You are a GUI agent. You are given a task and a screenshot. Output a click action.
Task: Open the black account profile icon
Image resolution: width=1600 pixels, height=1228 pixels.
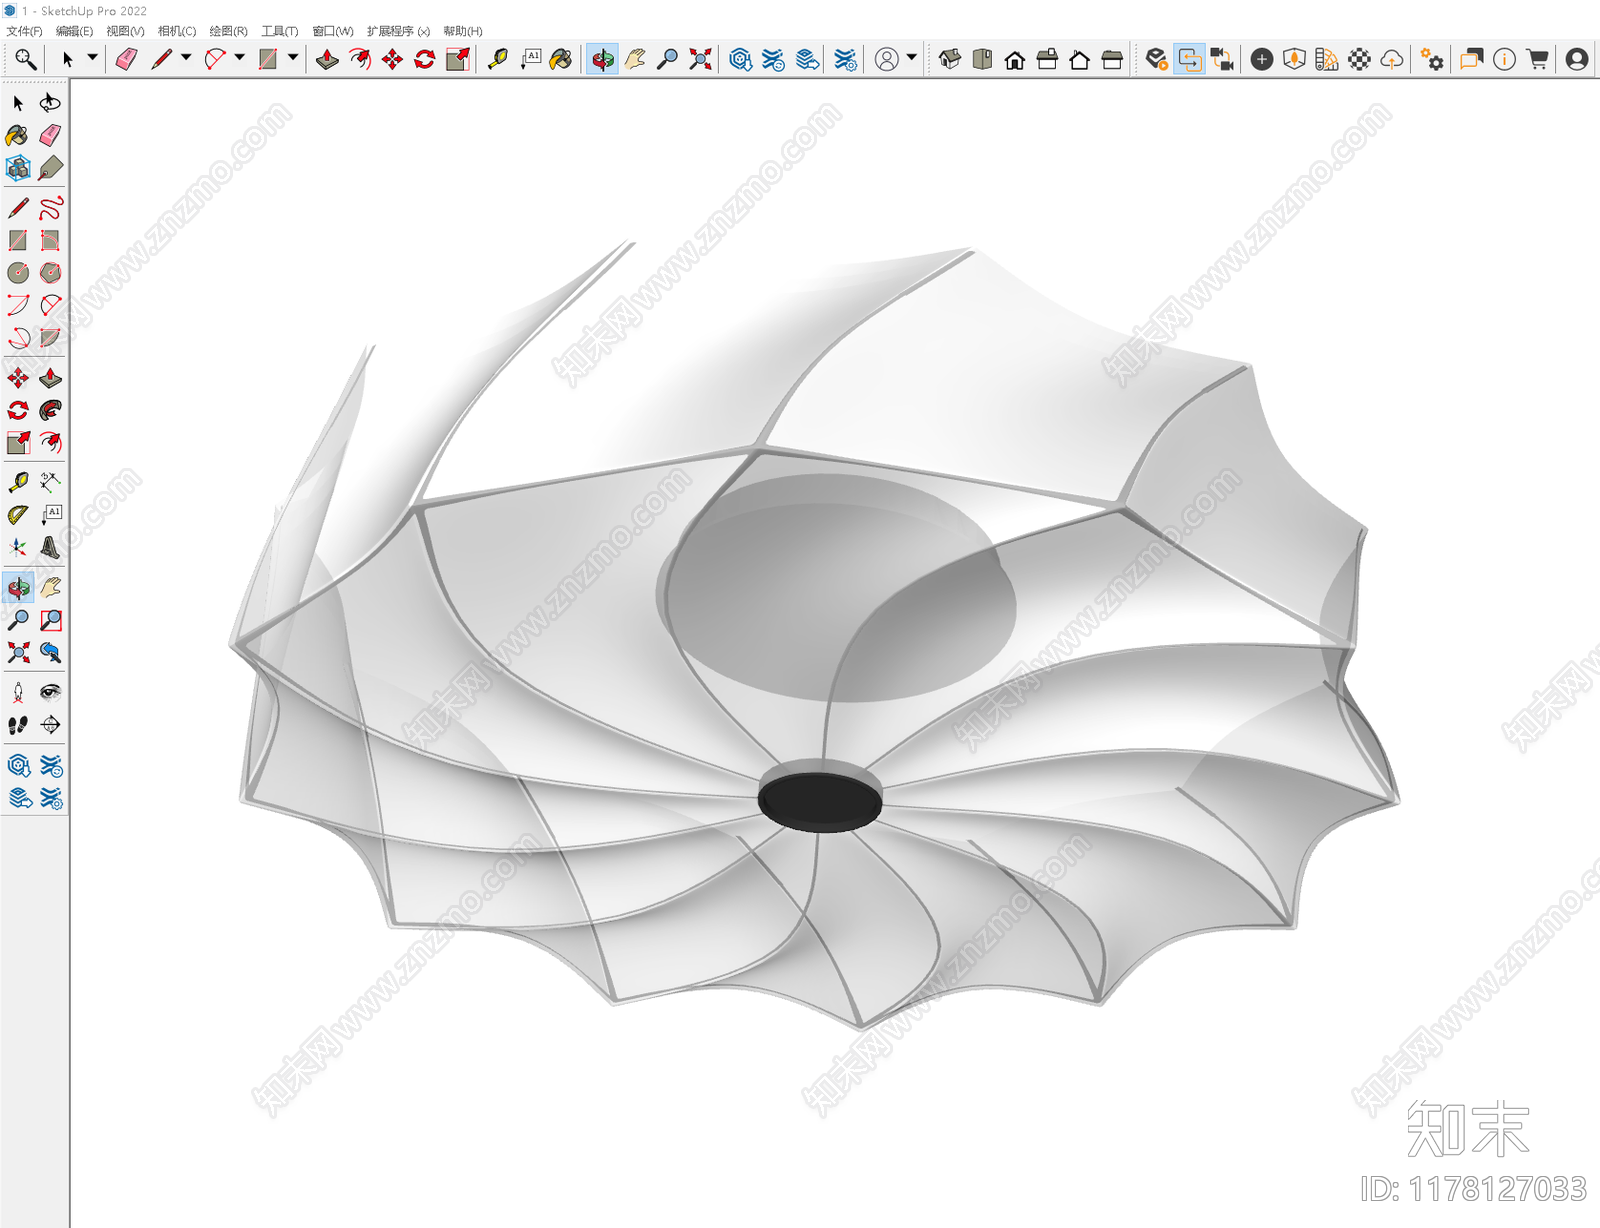tap(1577, 59)
